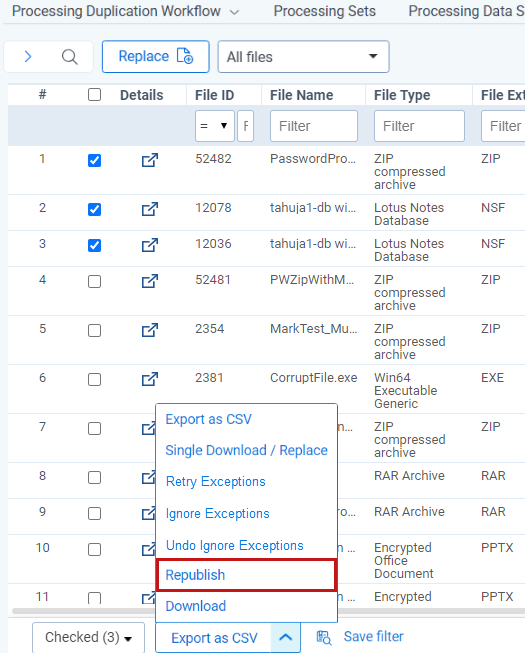This screenshot has width=525, height=653.
Task: Check the row 8 checkbox
Action: coord(95,477)
